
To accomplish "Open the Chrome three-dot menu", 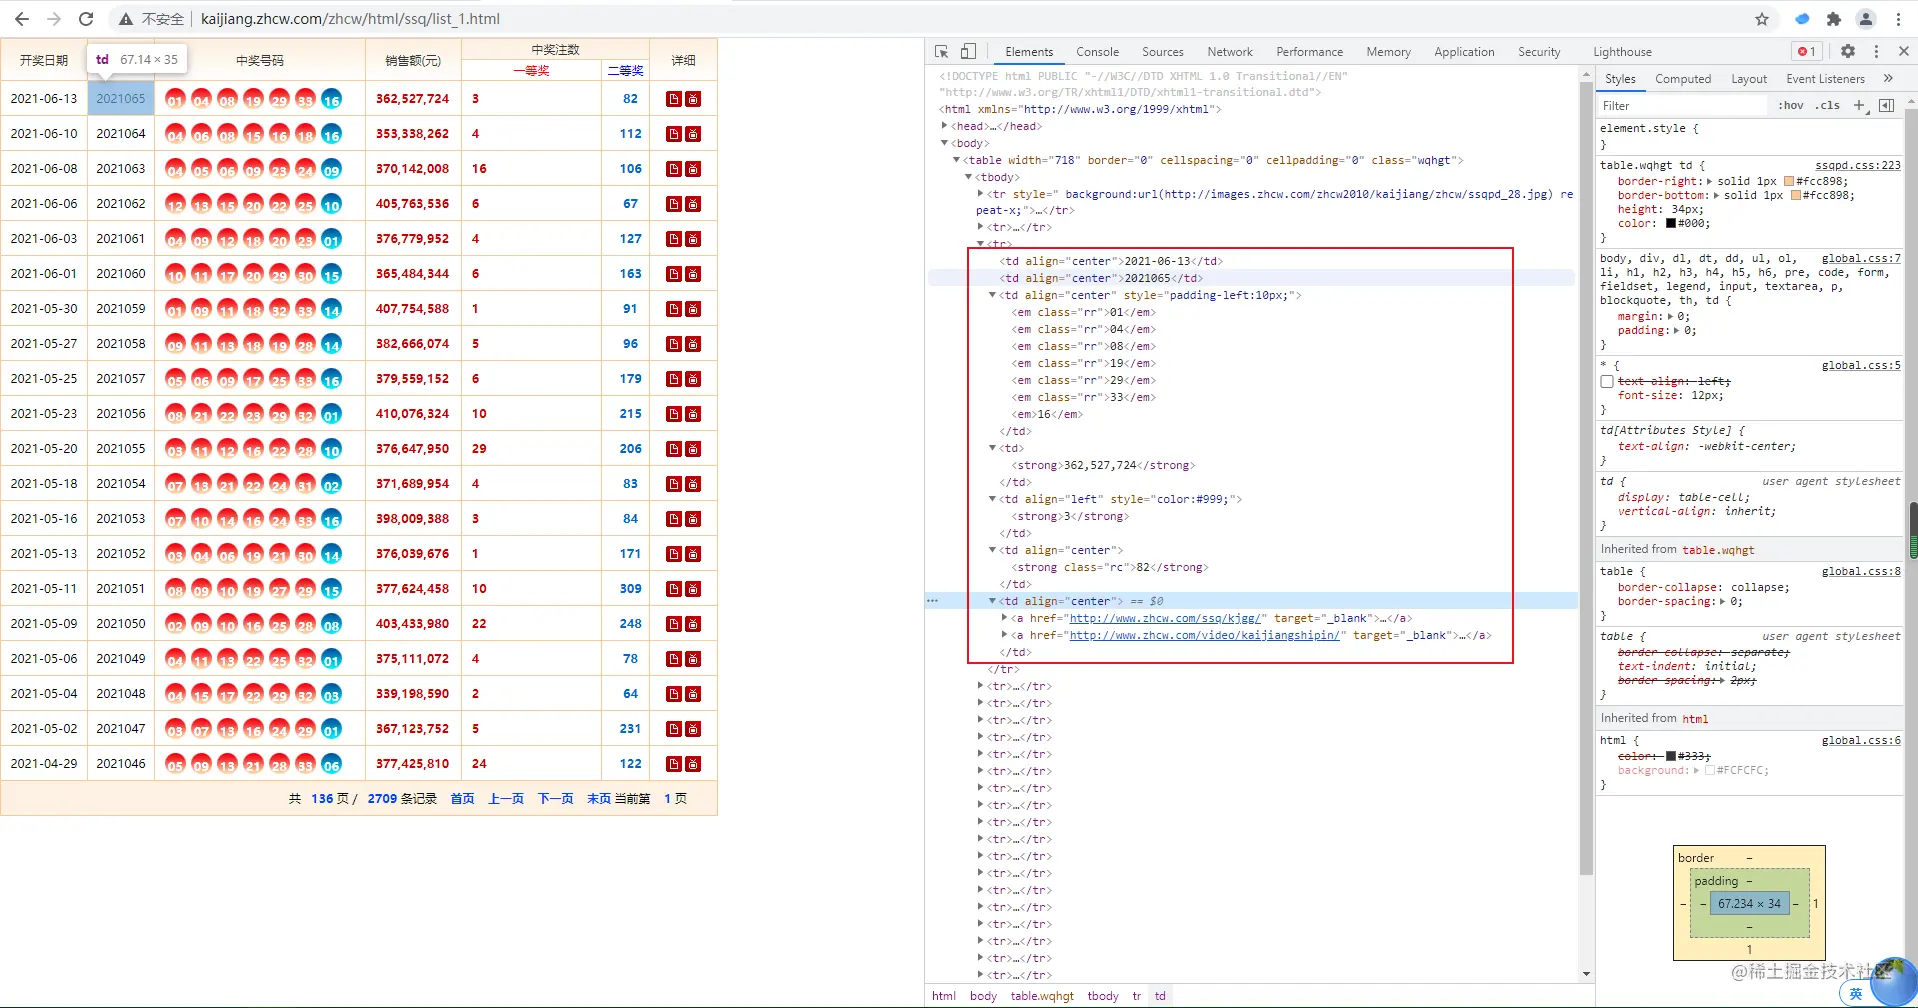I will [1898, 19].
